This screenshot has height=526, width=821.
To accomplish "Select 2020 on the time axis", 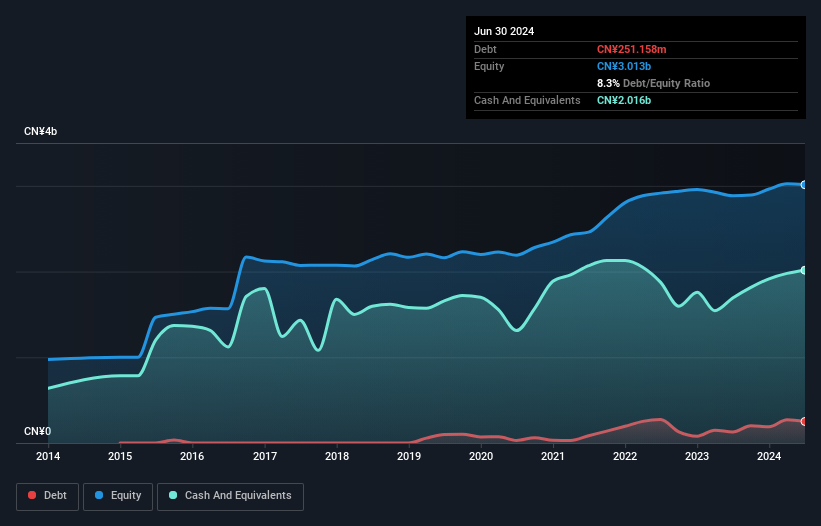I will pos(481,457).
